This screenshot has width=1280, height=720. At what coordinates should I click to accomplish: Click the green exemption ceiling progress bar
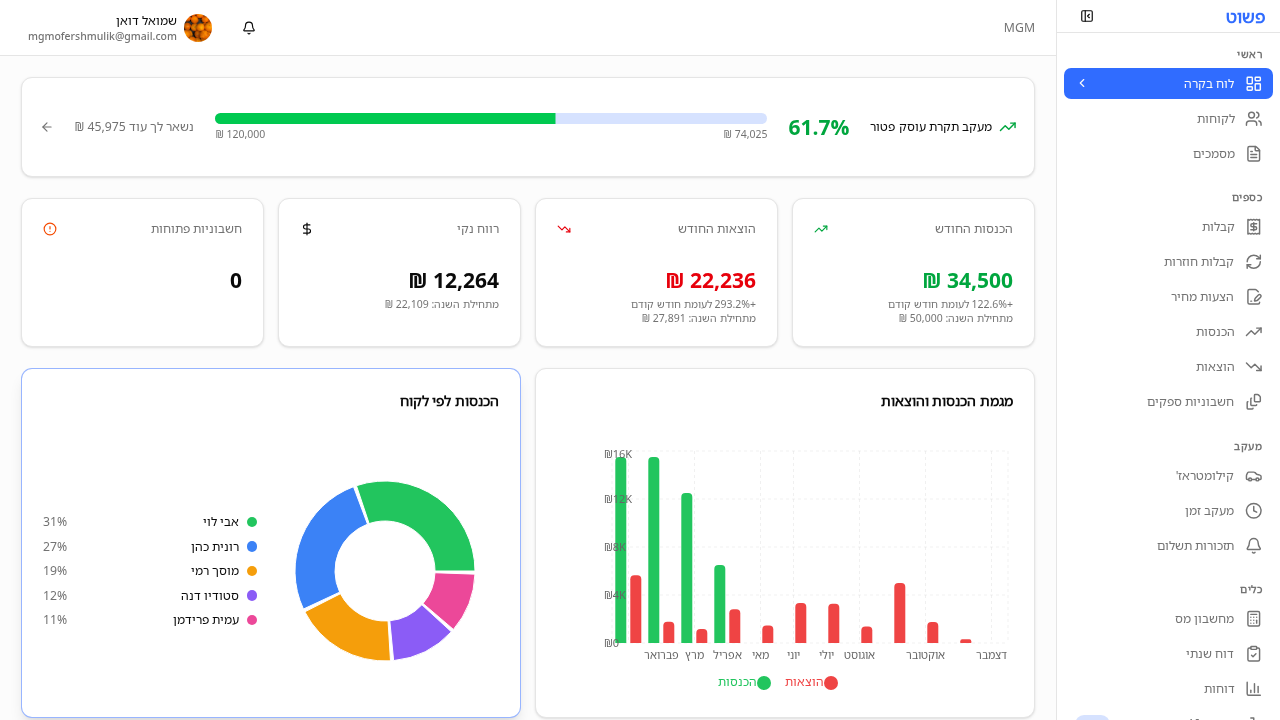(x=385, y=118)
